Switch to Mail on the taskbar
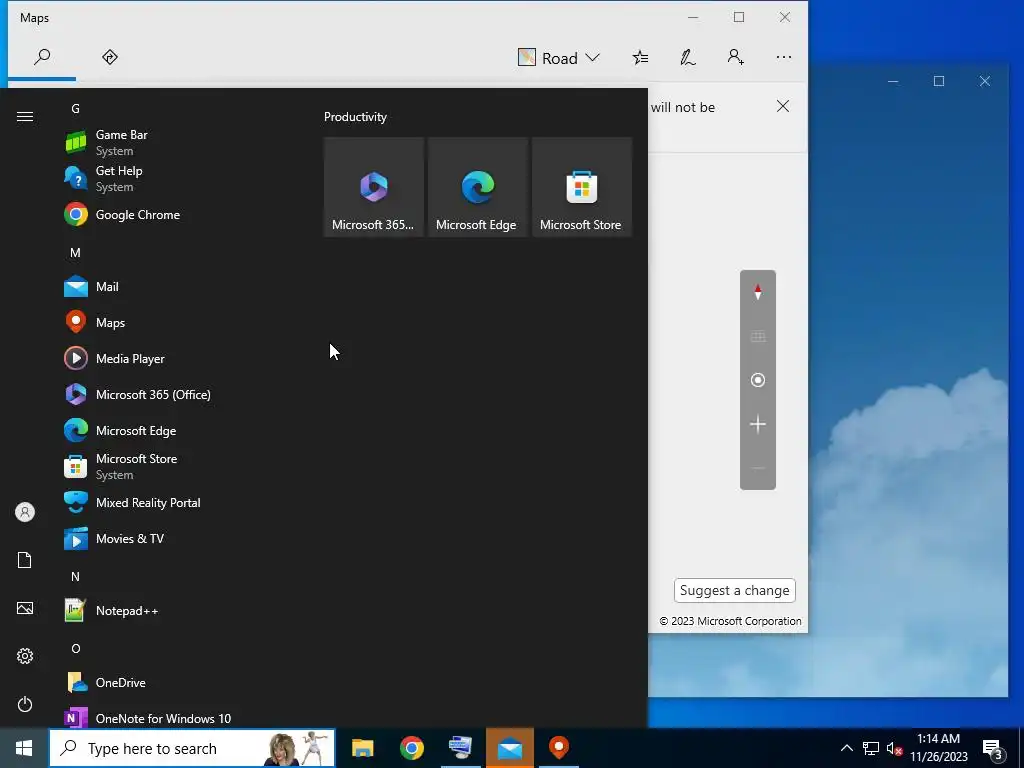The height and width of the screenshot is (768, 1024). tap(509, 748)
